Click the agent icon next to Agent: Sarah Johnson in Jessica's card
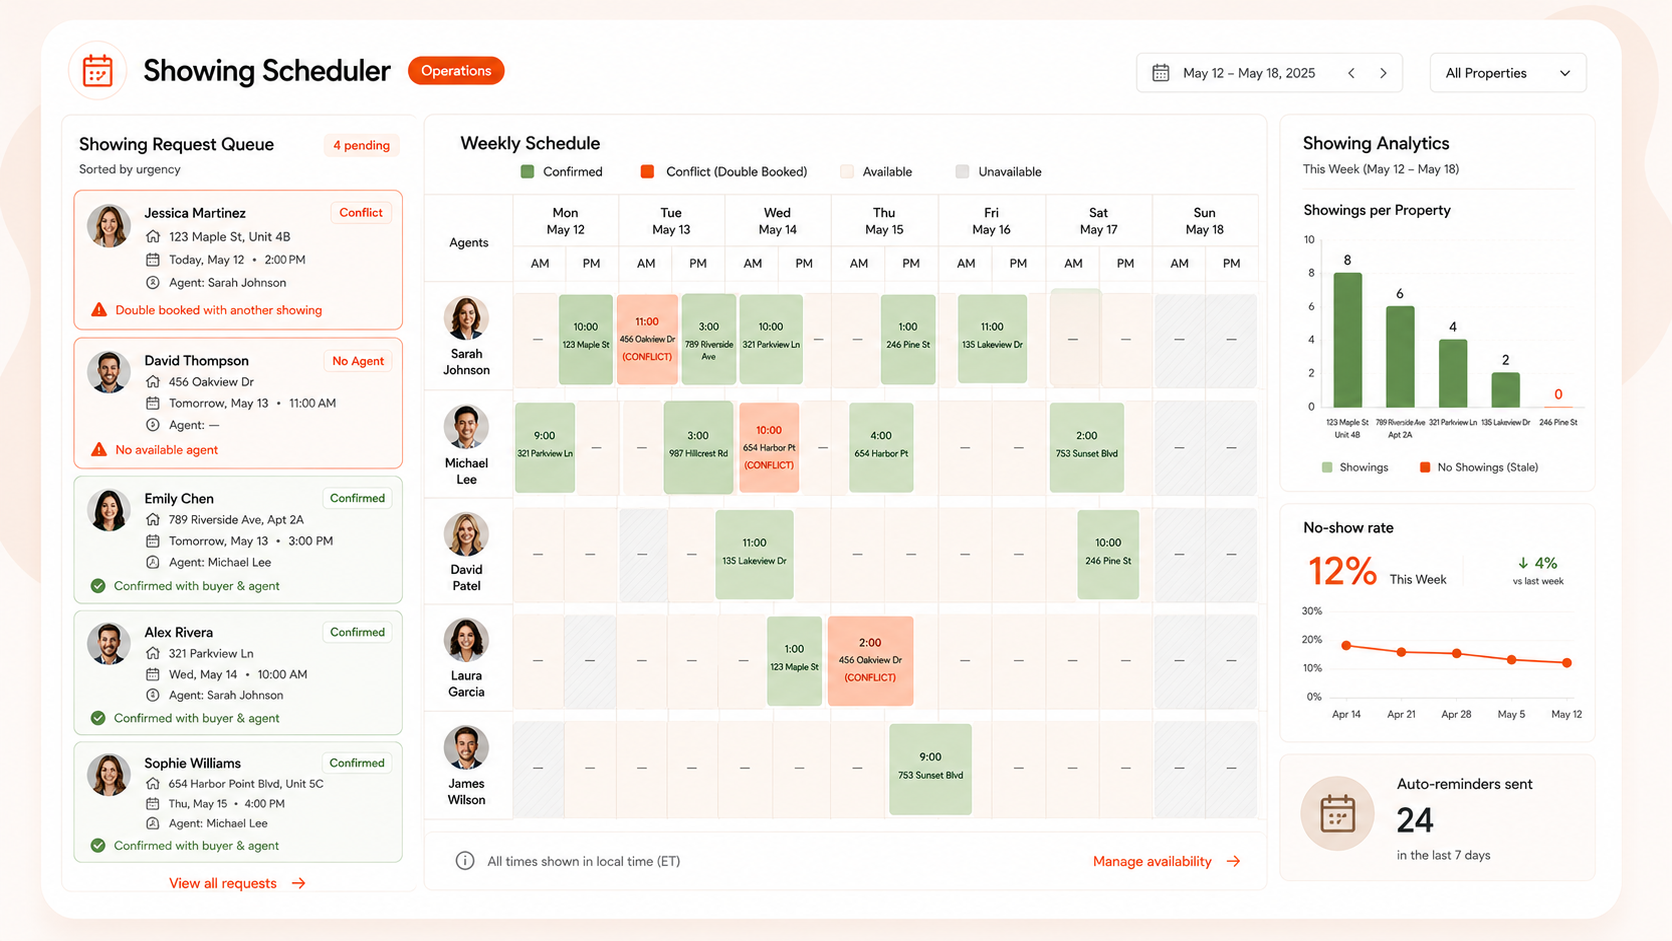This screenshot has width=1672, height=941. pos(153,283)
